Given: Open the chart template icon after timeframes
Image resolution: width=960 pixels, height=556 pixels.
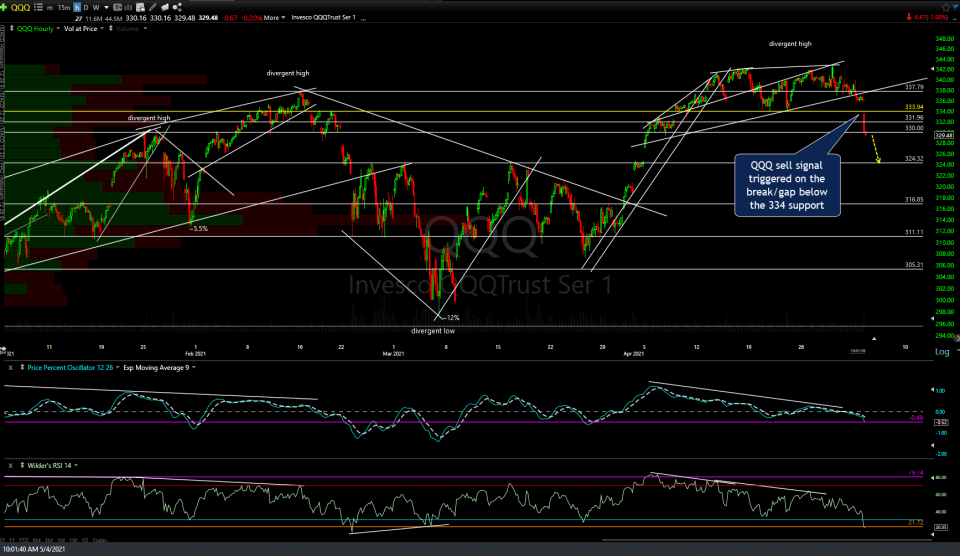Looking at the screenshot, I should pyautogui.click(x=117, y=7).
